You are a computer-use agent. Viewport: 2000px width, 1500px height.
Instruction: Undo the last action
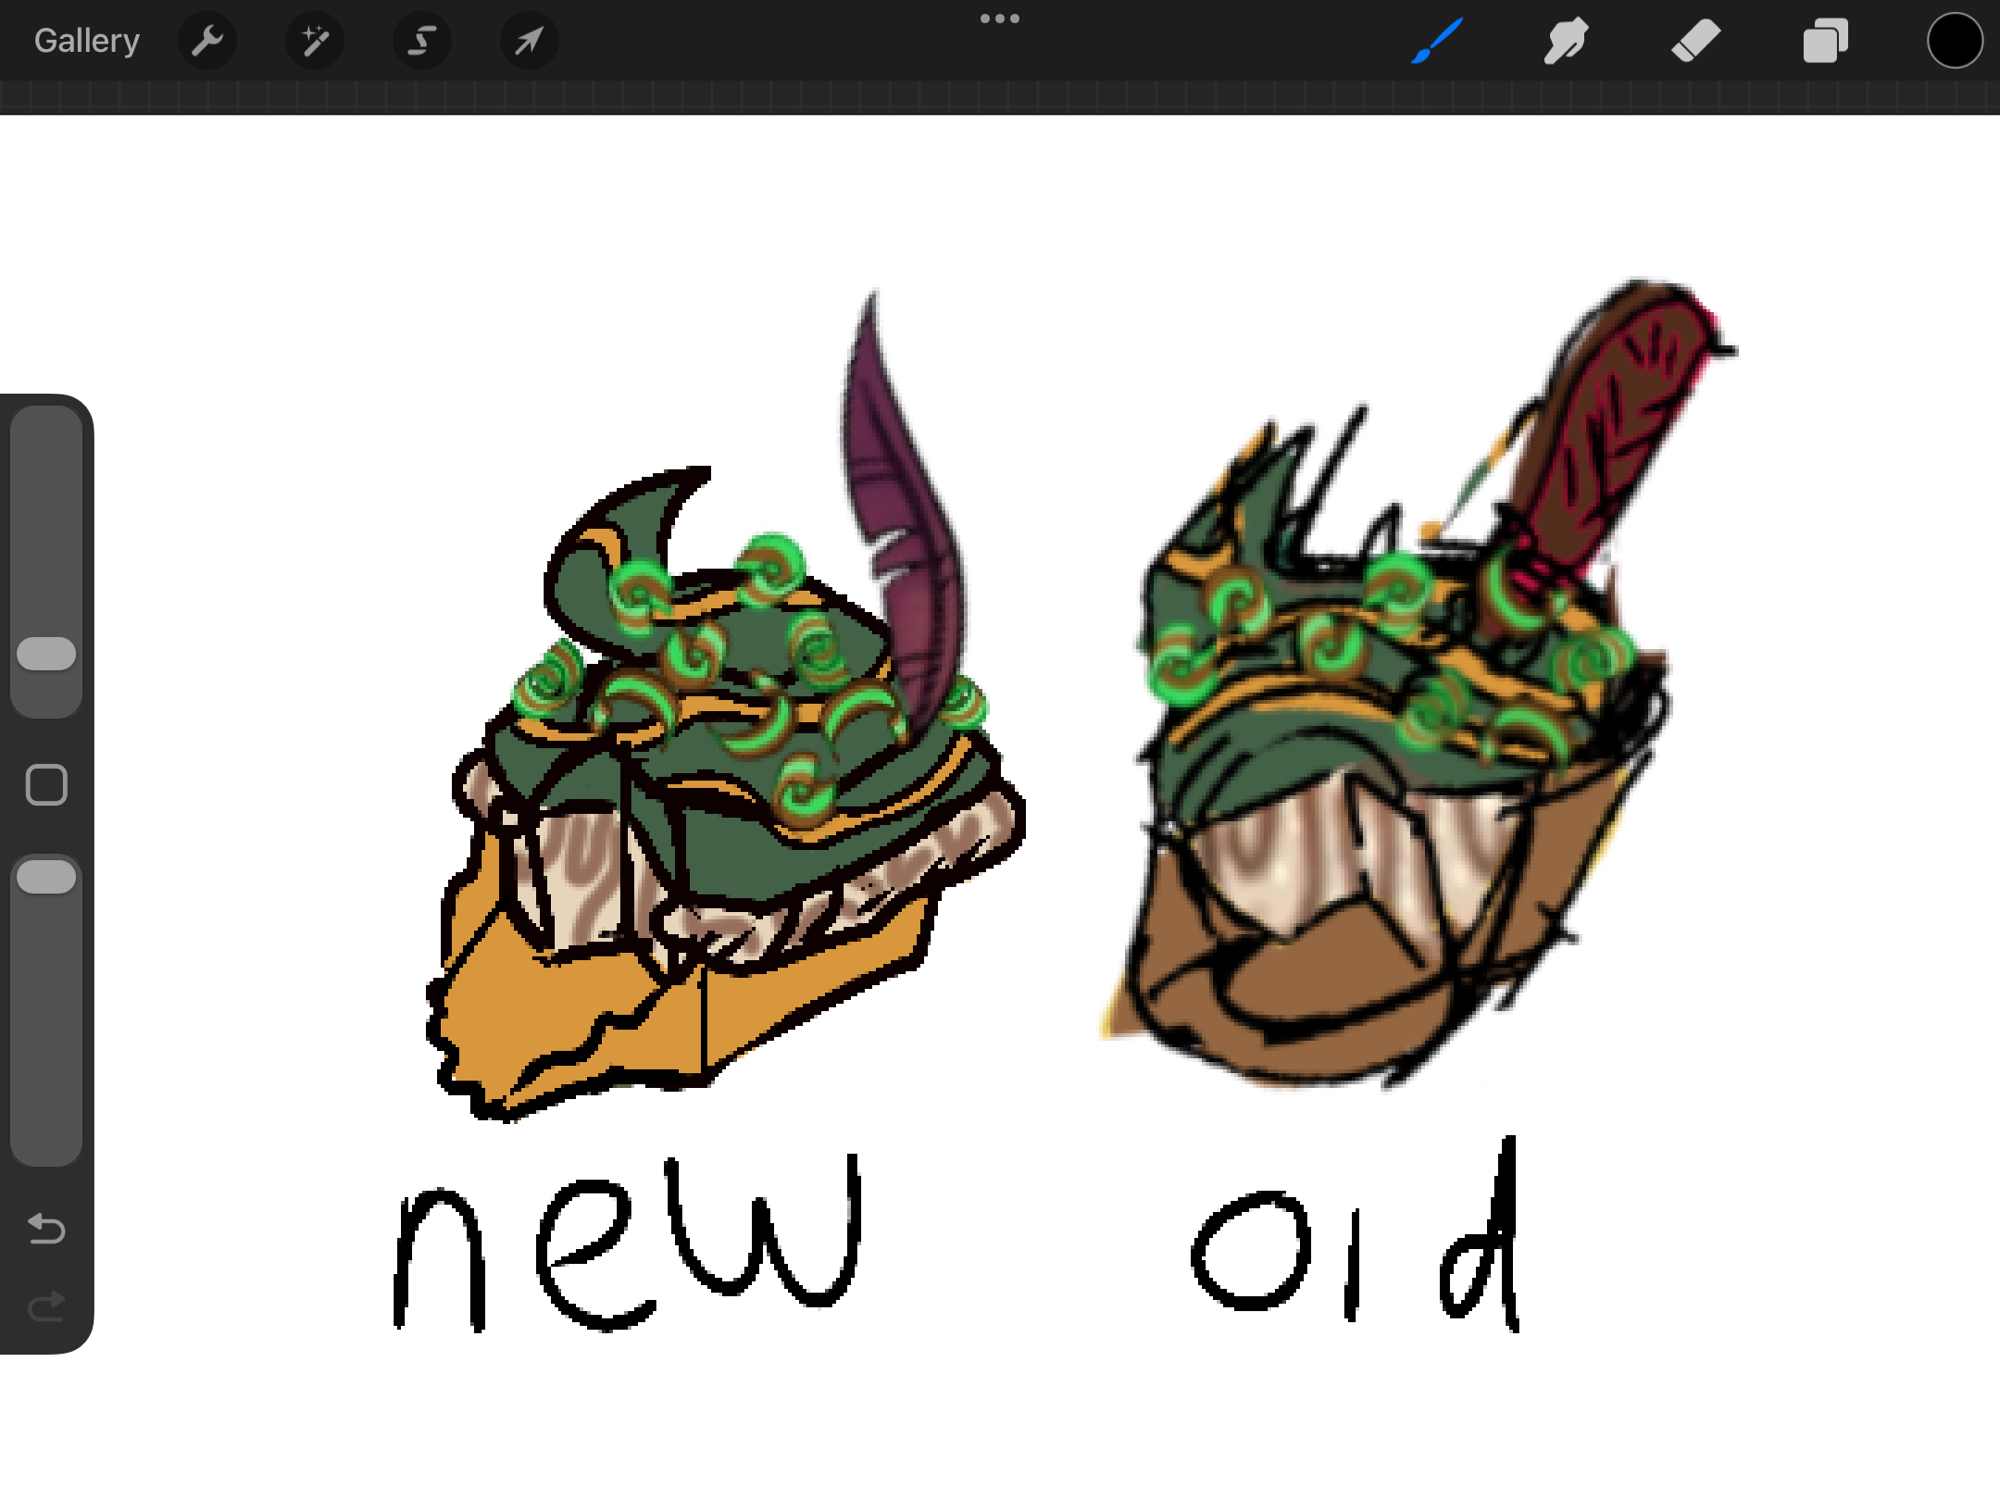pos(46,1227)
